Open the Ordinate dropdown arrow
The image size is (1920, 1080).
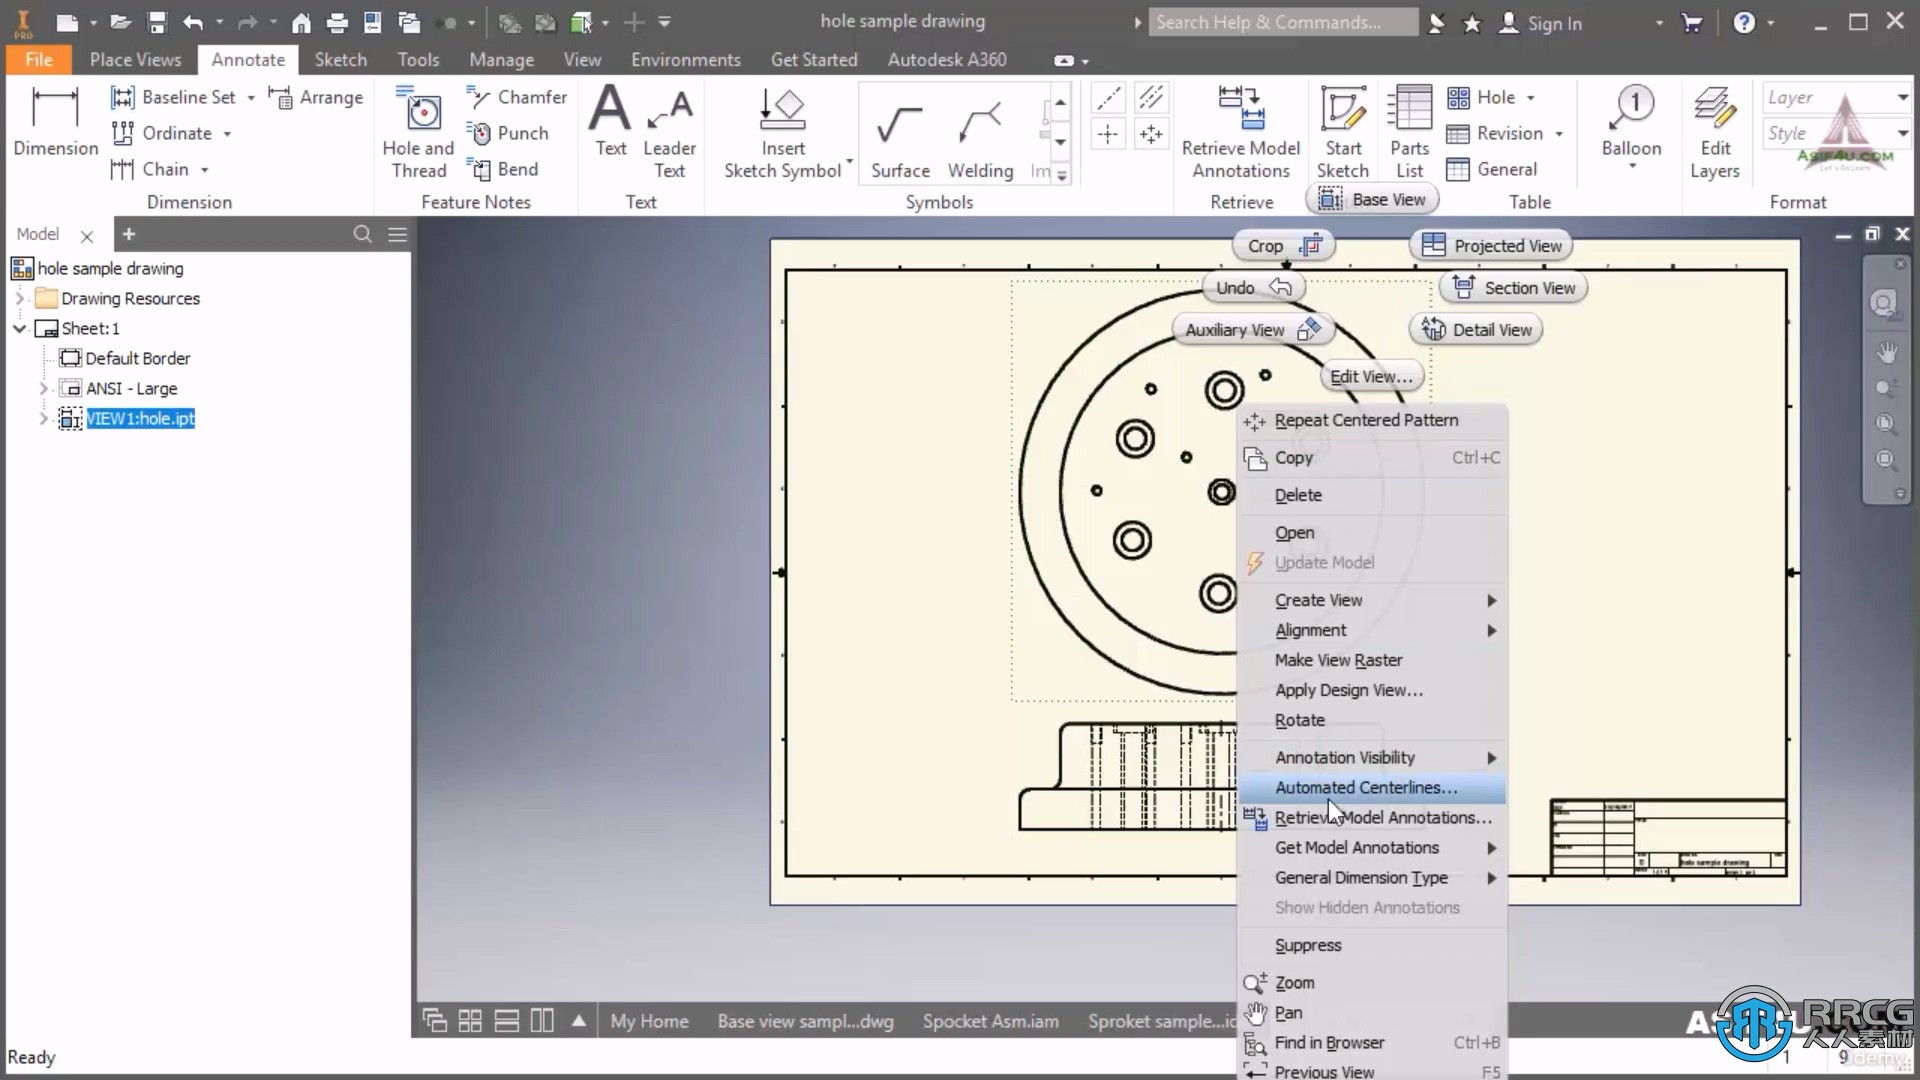point(227,134)
